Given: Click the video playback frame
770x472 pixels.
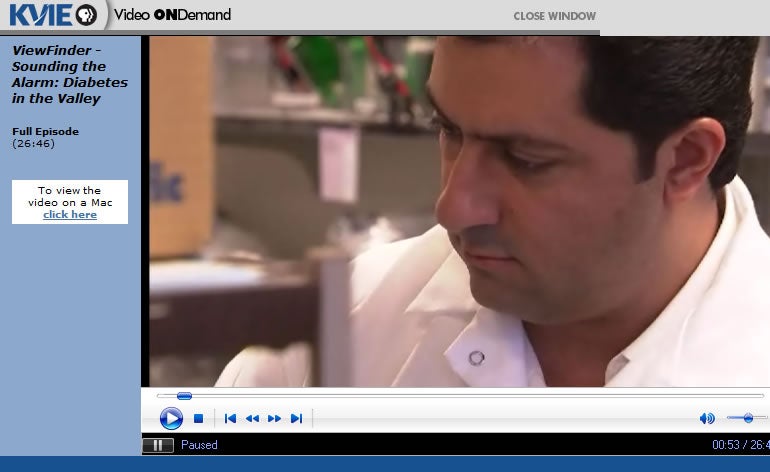Looking at the screenshot, I should click(x=455, y=210).
